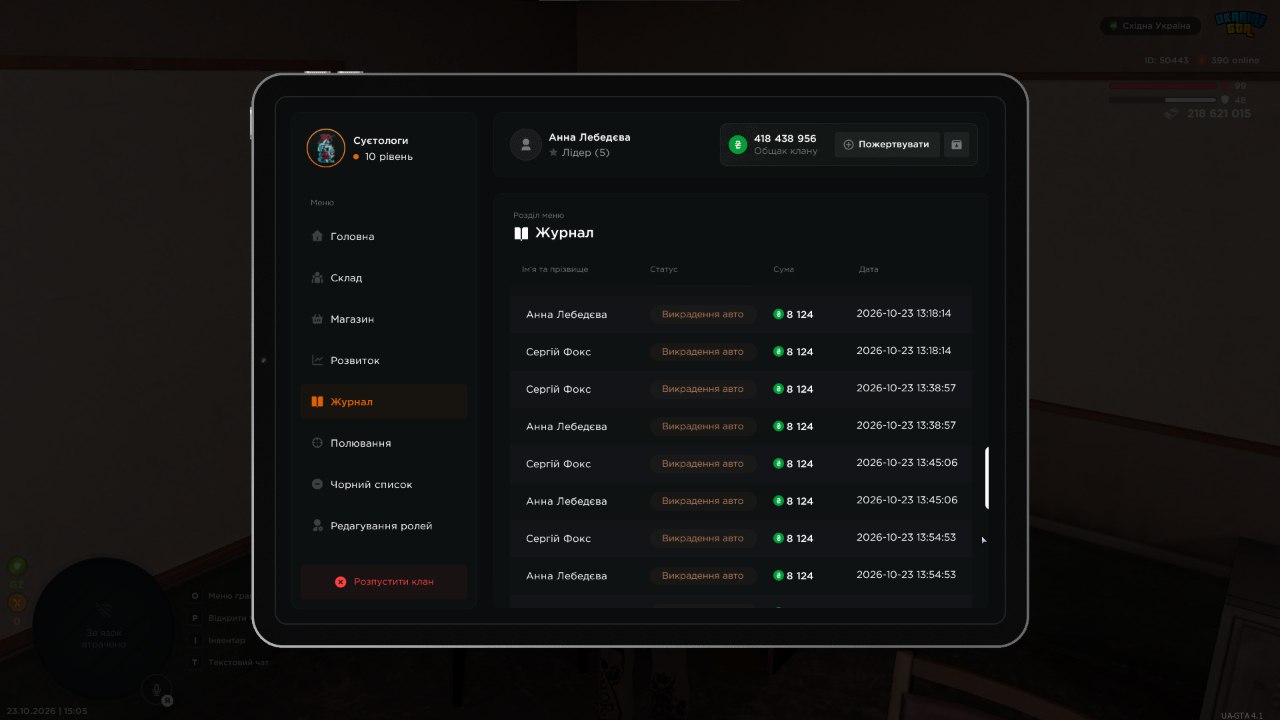
Task: Click the 390 online counter
Action: pos(1235,60)
